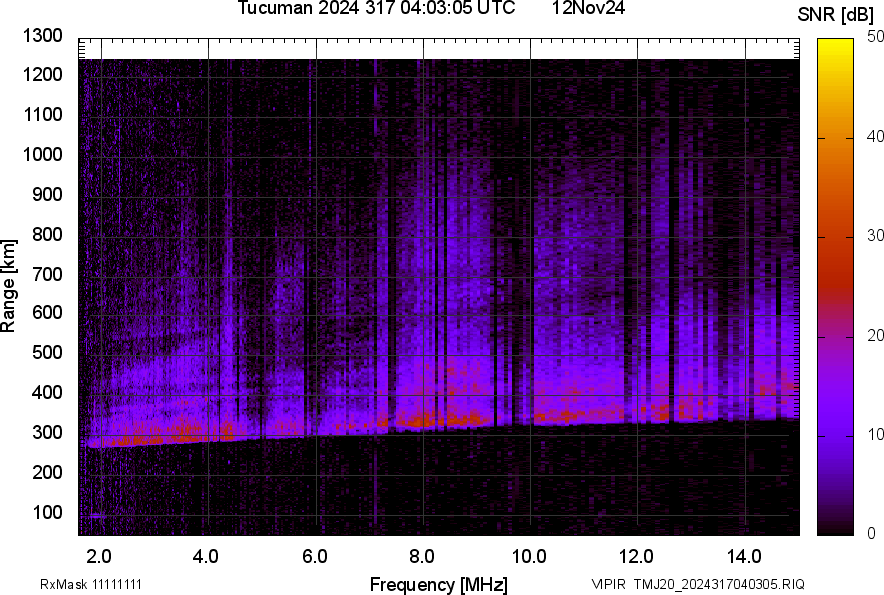884x595 pixels.
Task: Click the 1300 range tick label
Action: pos(42,36)
